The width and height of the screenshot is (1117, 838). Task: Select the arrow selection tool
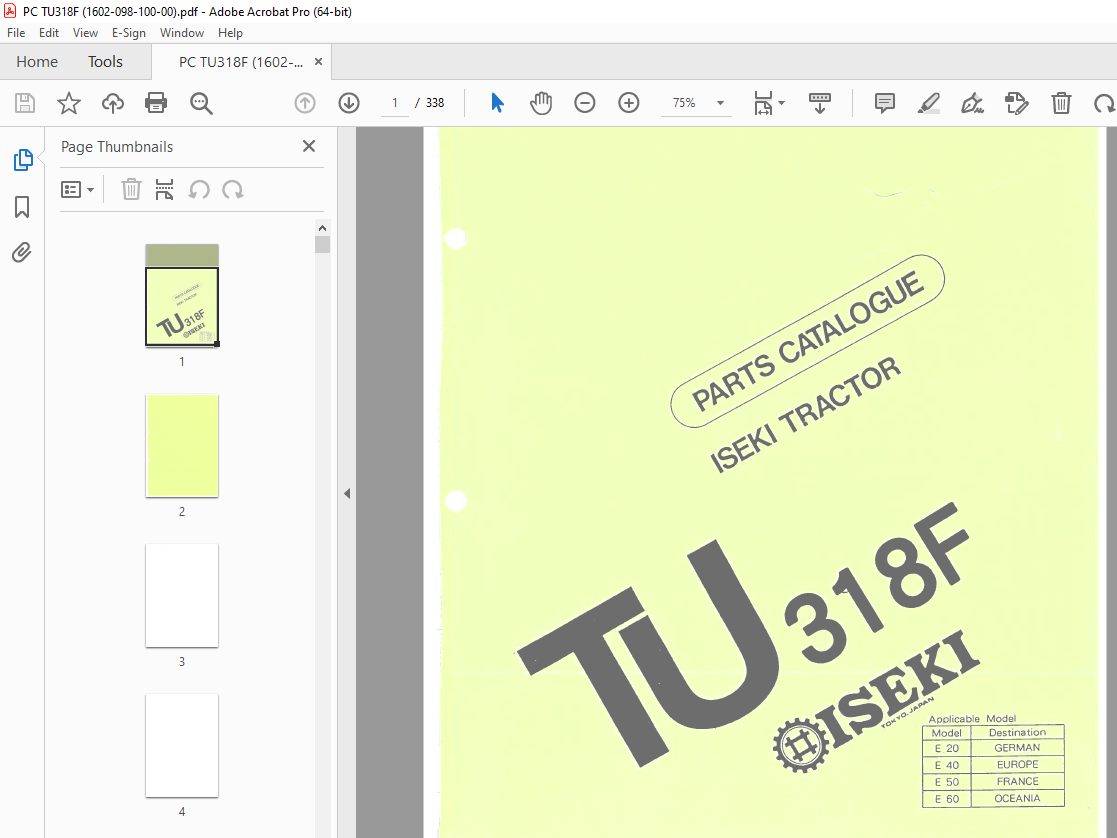point(497,103)
